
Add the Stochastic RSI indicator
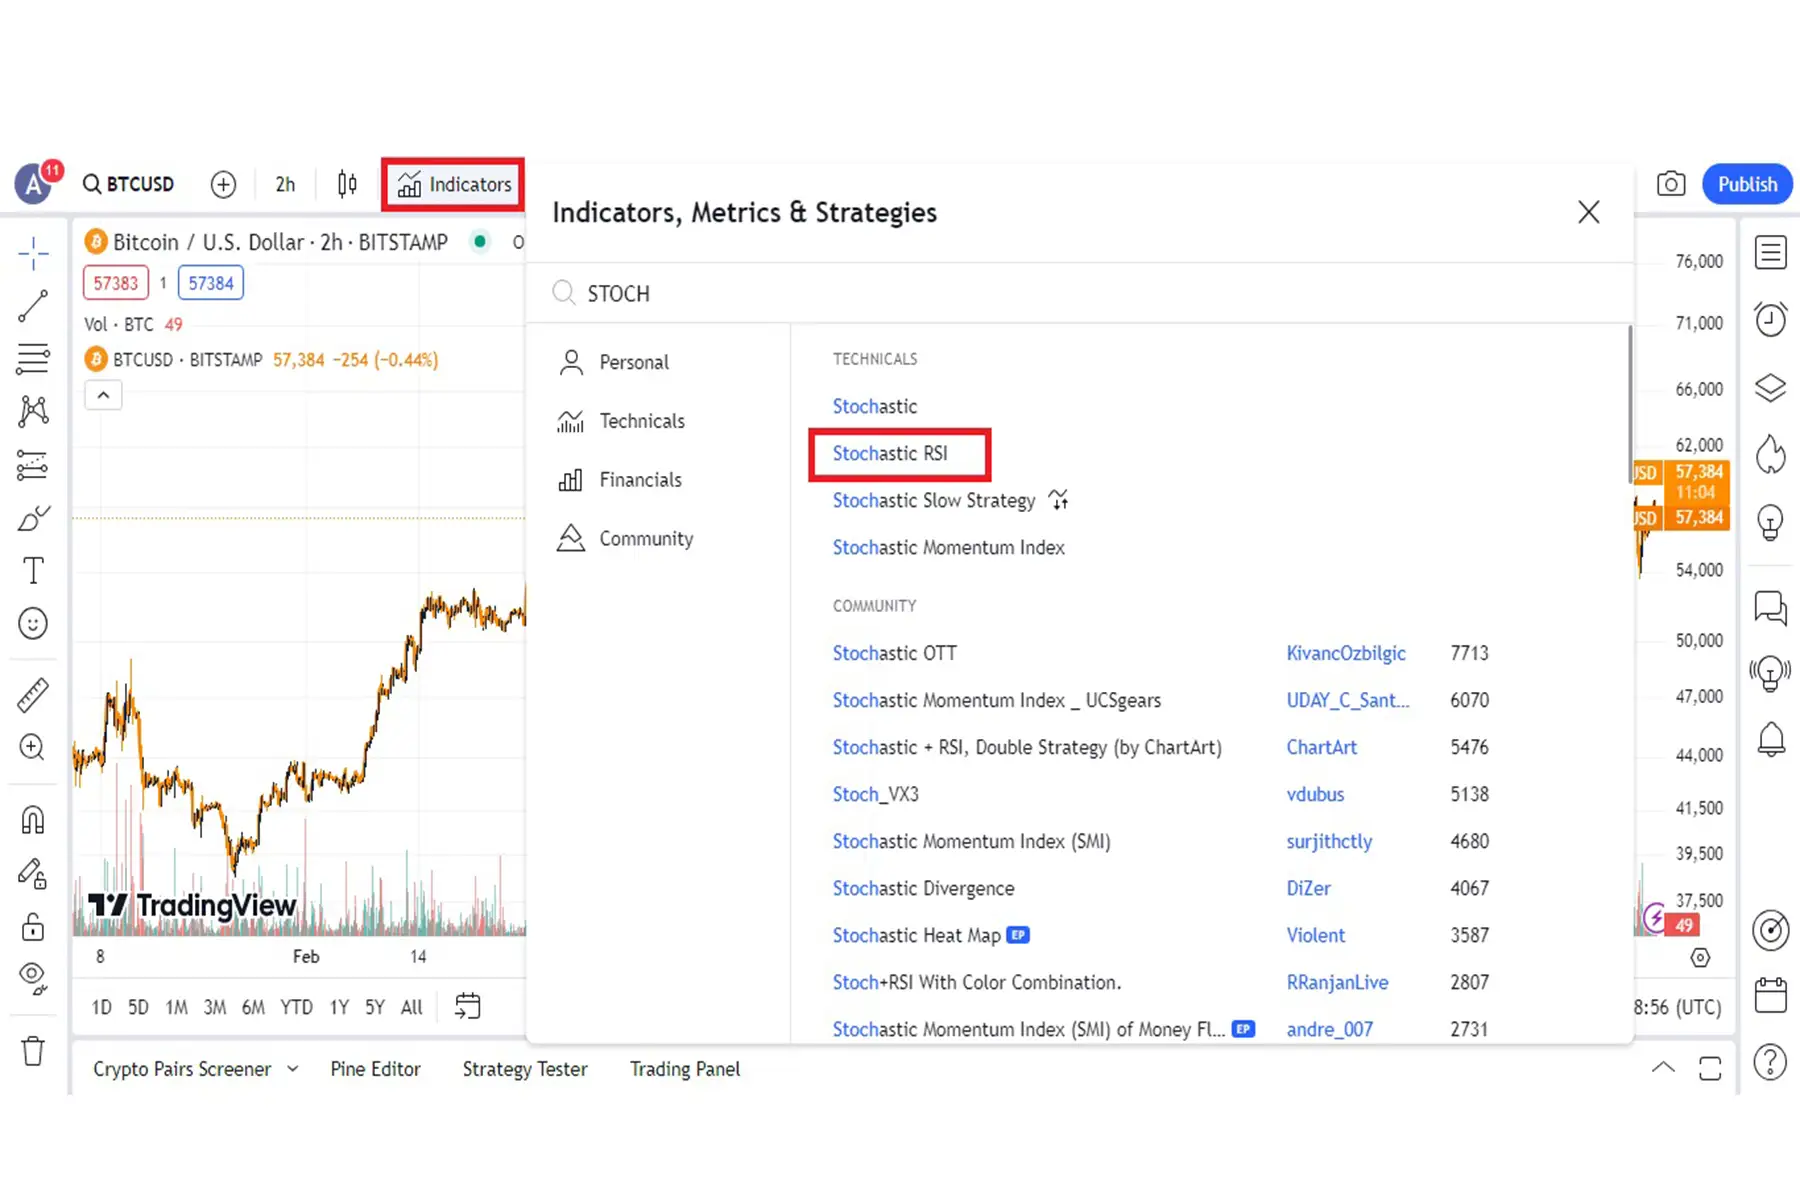click(890, 453)
